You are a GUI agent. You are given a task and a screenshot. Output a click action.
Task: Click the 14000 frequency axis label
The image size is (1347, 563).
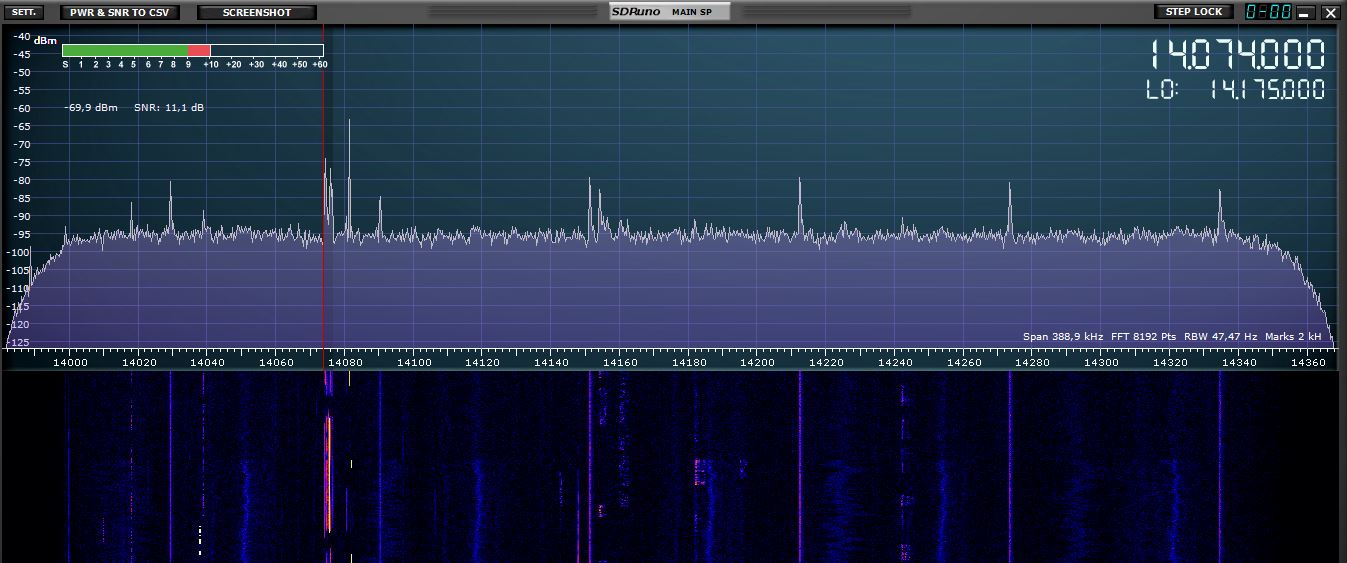[68, 362]
